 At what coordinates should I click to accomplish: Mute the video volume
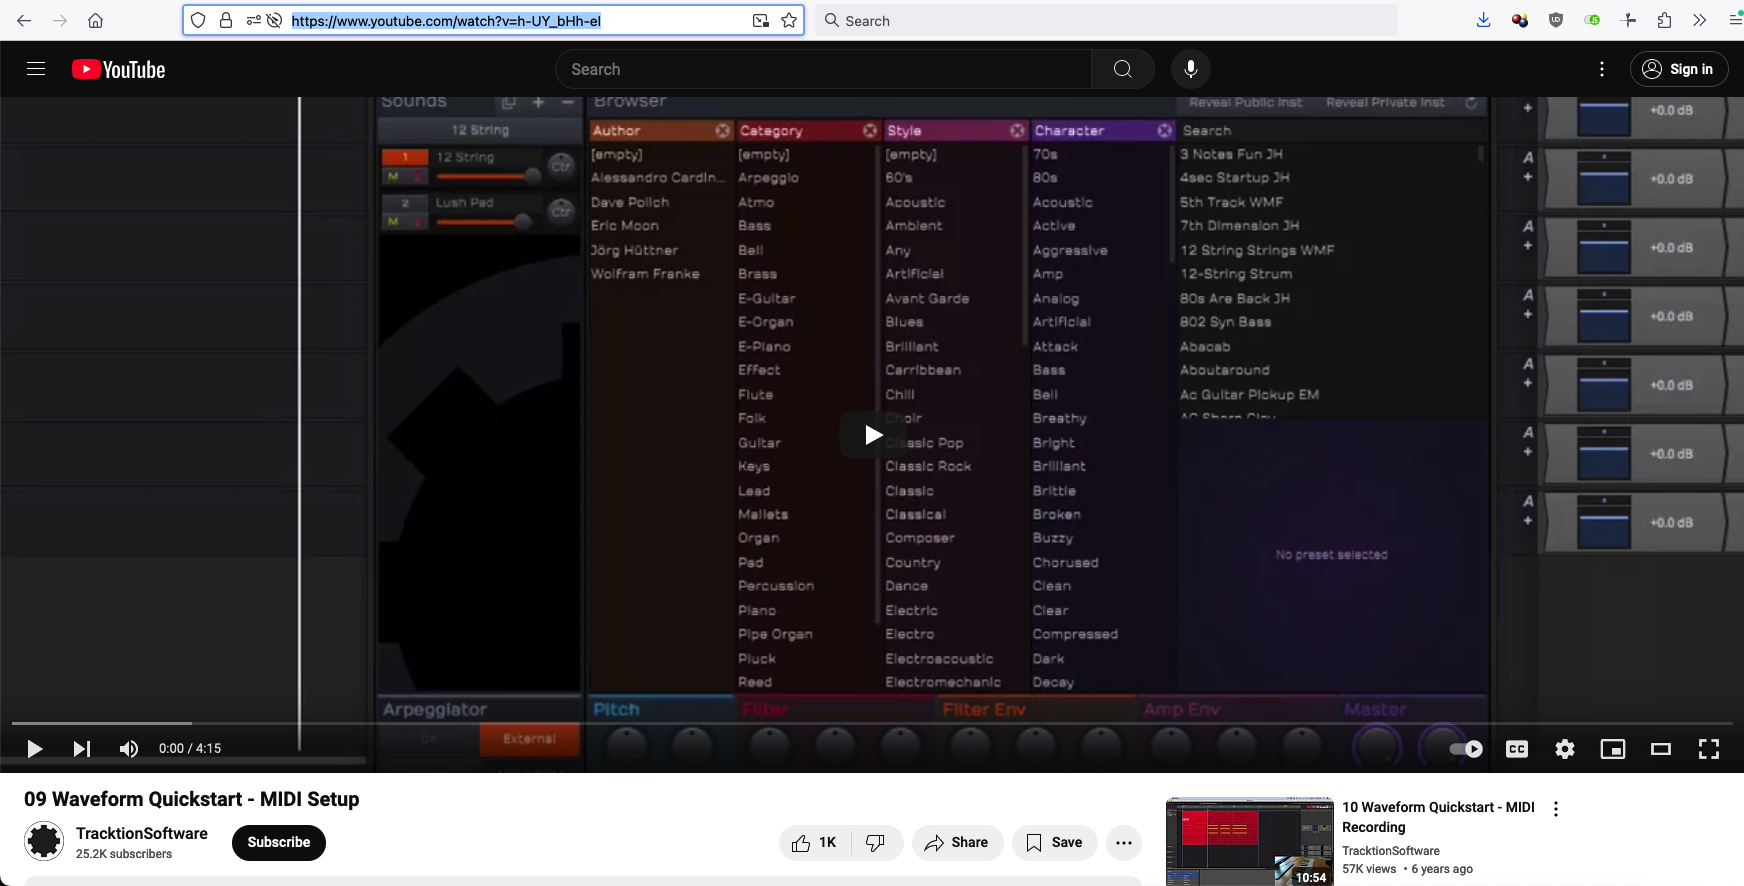(x=129, y=748)
